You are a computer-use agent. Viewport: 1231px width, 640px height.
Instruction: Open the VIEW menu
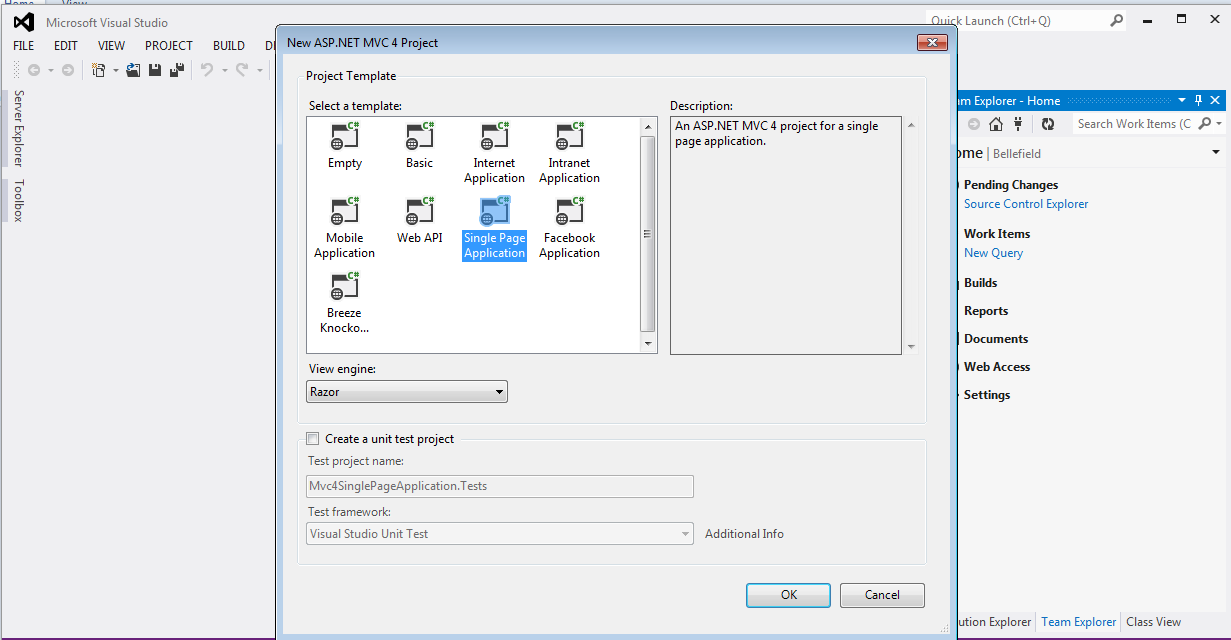click(x=112, y=46)
